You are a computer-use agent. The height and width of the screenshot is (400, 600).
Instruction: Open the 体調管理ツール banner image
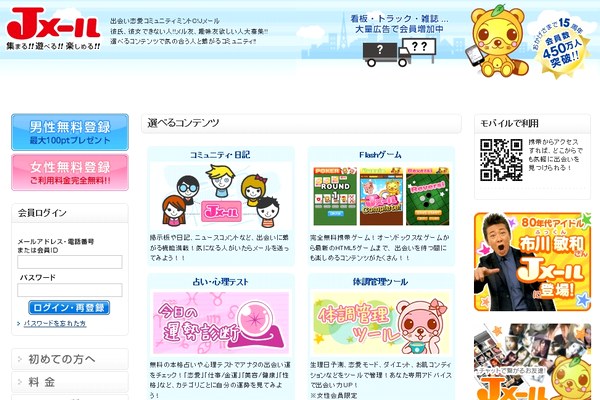point(381,323)
